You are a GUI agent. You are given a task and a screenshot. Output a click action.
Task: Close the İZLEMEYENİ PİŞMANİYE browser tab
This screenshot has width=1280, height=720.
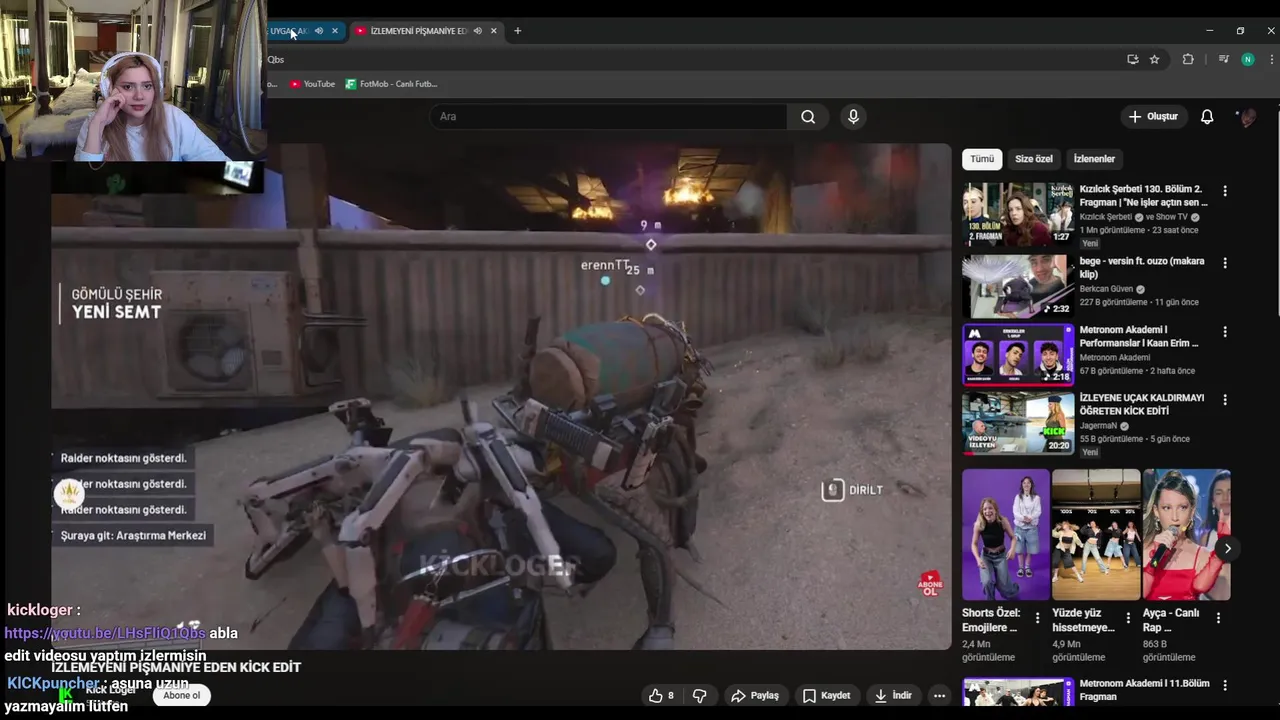tap(494, 31)
